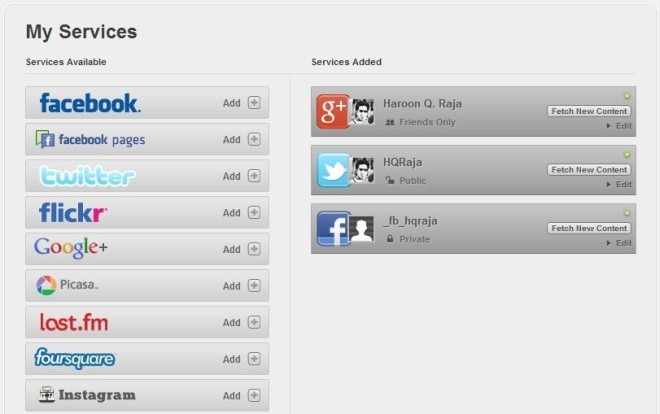The height and width of the screenshot is (414, 660).
Task: Click Haroon Q. Raja profile photo thumbnail
Action: [362, 111]
